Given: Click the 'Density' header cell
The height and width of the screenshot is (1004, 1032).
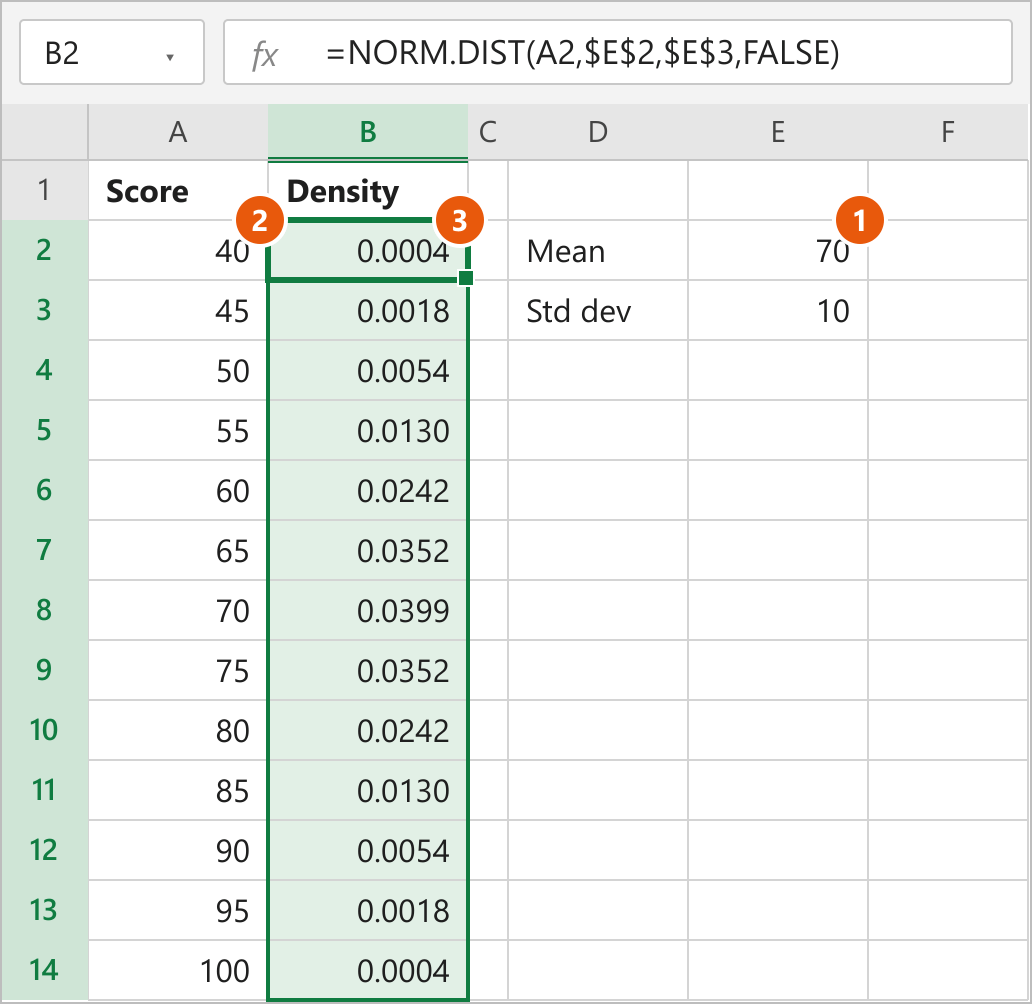Looking at the screenshot, I should point(368,190).
